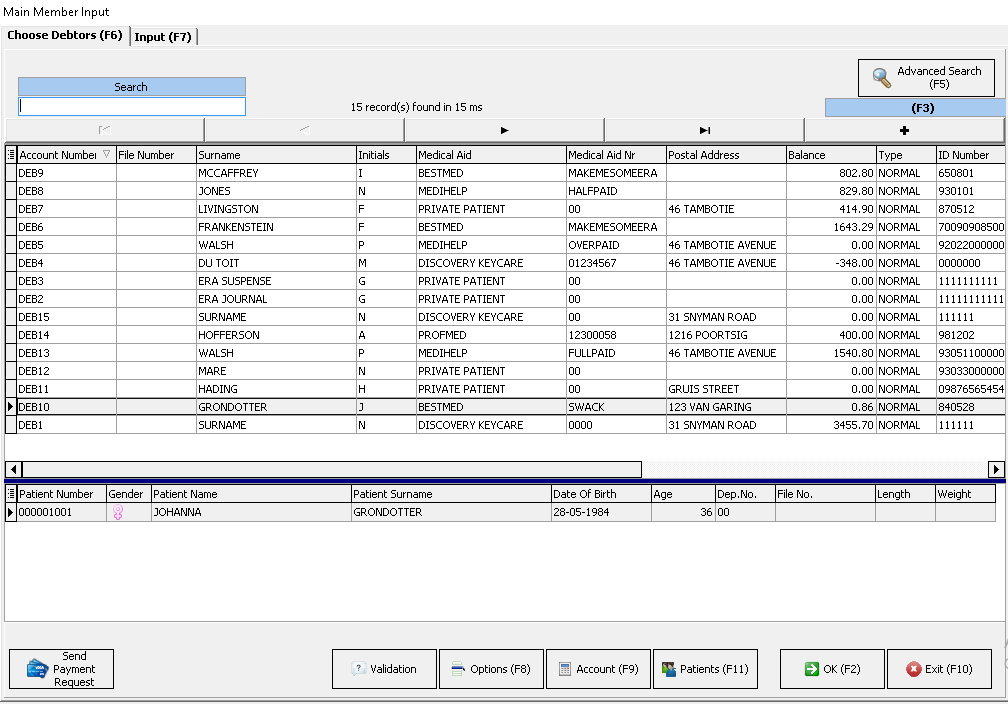Screen dimensions: 1008x704
Task: Exit using Exit (F10) button
Action: (x=938, y=669)
